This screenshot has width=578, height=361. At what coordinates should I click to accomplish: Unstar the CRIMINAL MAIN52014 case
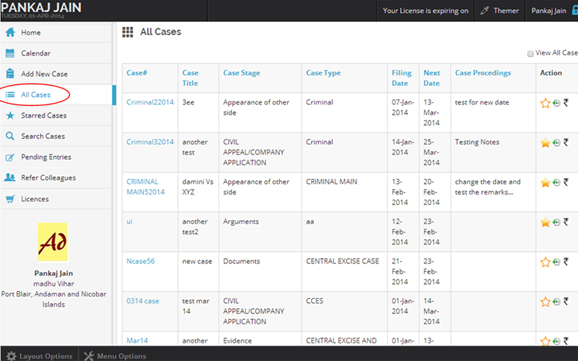(x=545, y=183)
